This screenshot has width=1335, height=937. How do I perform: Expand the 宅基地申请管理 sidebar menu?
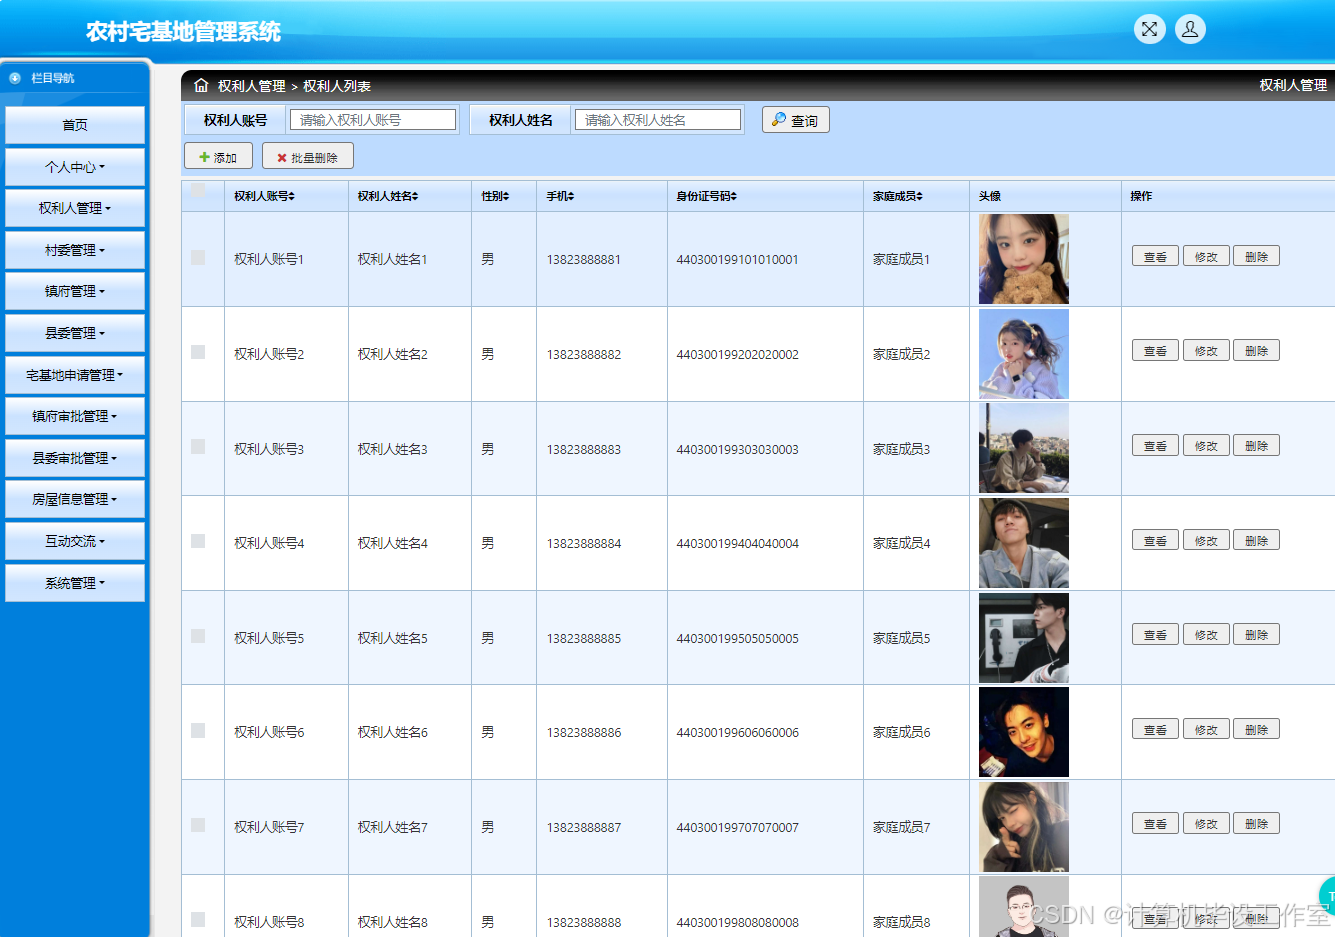[75, 375]
